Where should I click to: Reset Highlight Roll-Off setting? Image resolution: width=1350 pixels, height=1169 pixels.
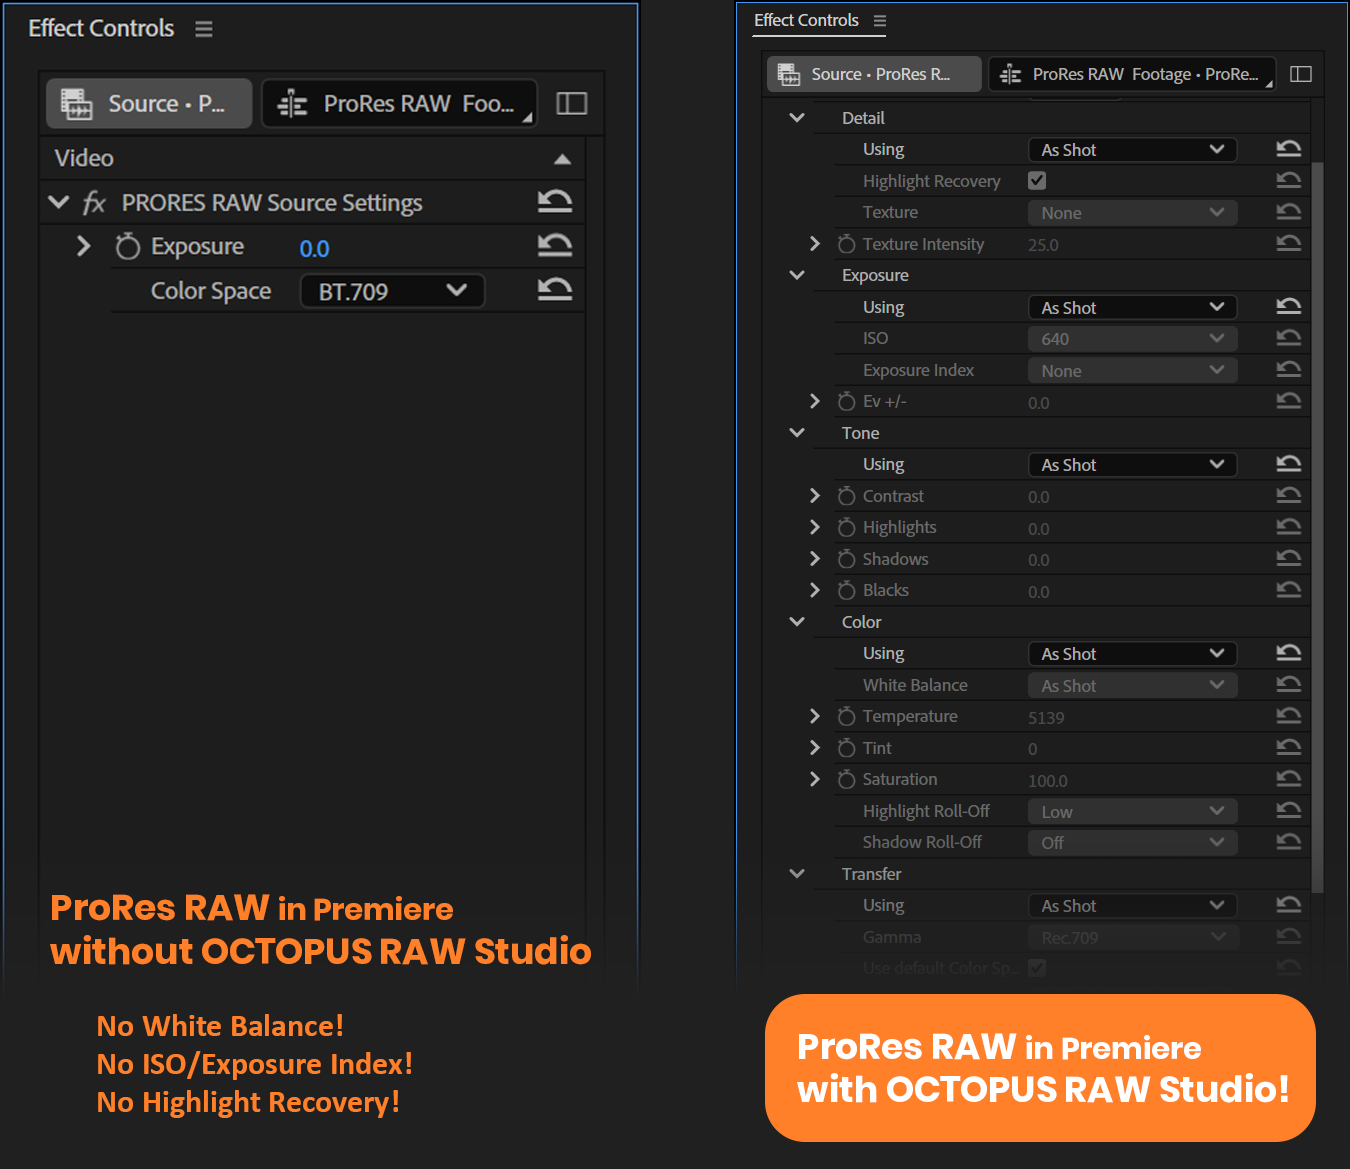click(1289, 810)
